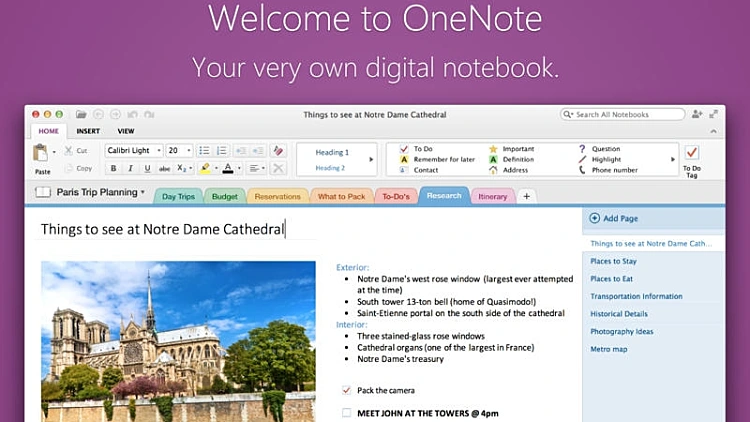Viewport: 750px width, 422px height.
Task: Apply the To Do tag
Action: (416, 149)
